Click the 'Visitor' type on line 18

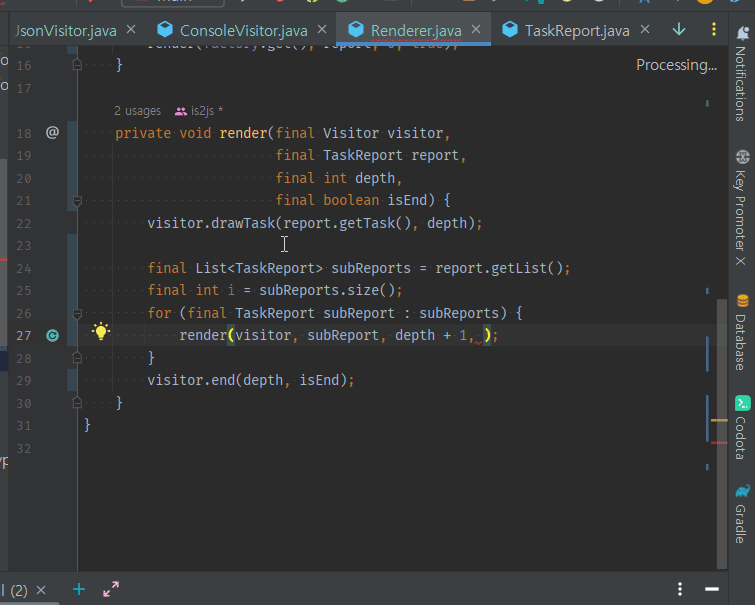click(351, 133)
